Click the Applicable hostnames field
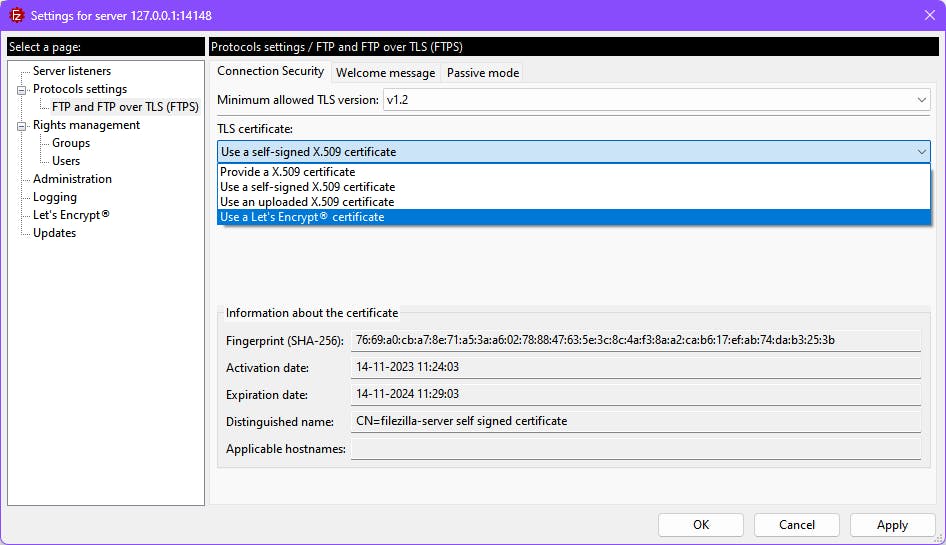The image size is (946, 545). tap(636, 449)
